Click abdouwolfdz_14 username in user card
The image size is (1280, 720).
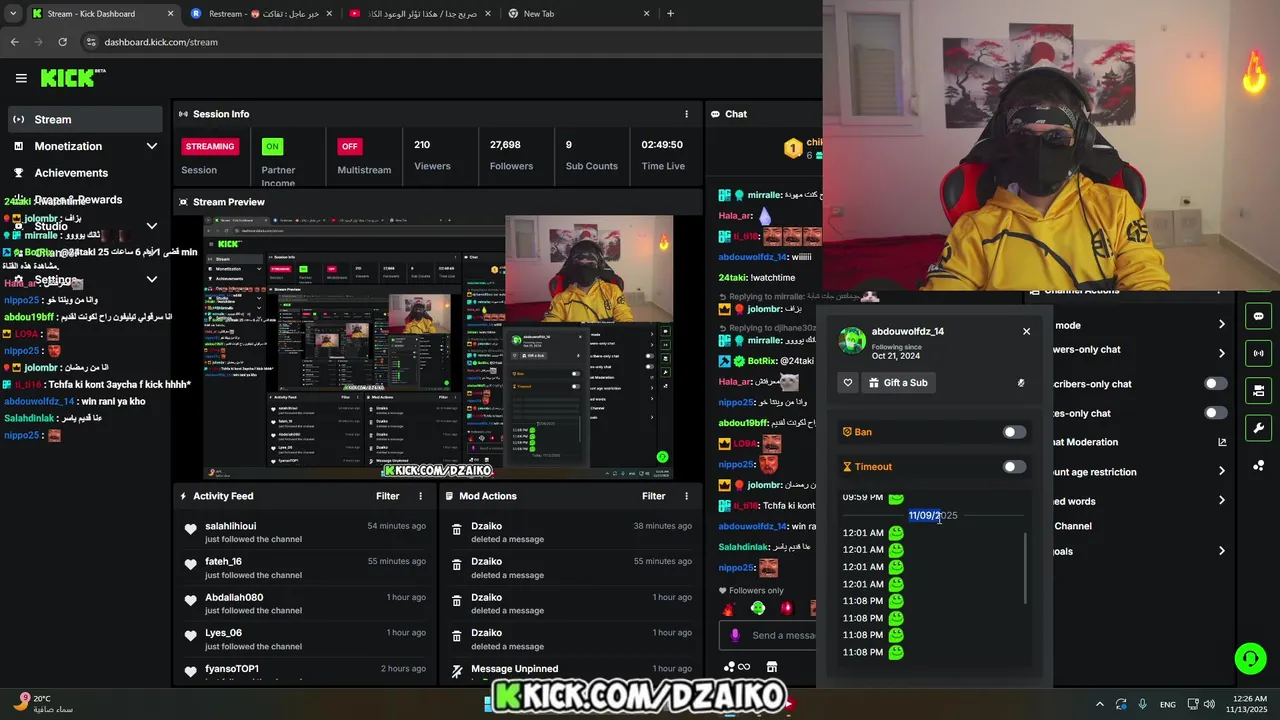pyautogui.click(x=908, y=331)
